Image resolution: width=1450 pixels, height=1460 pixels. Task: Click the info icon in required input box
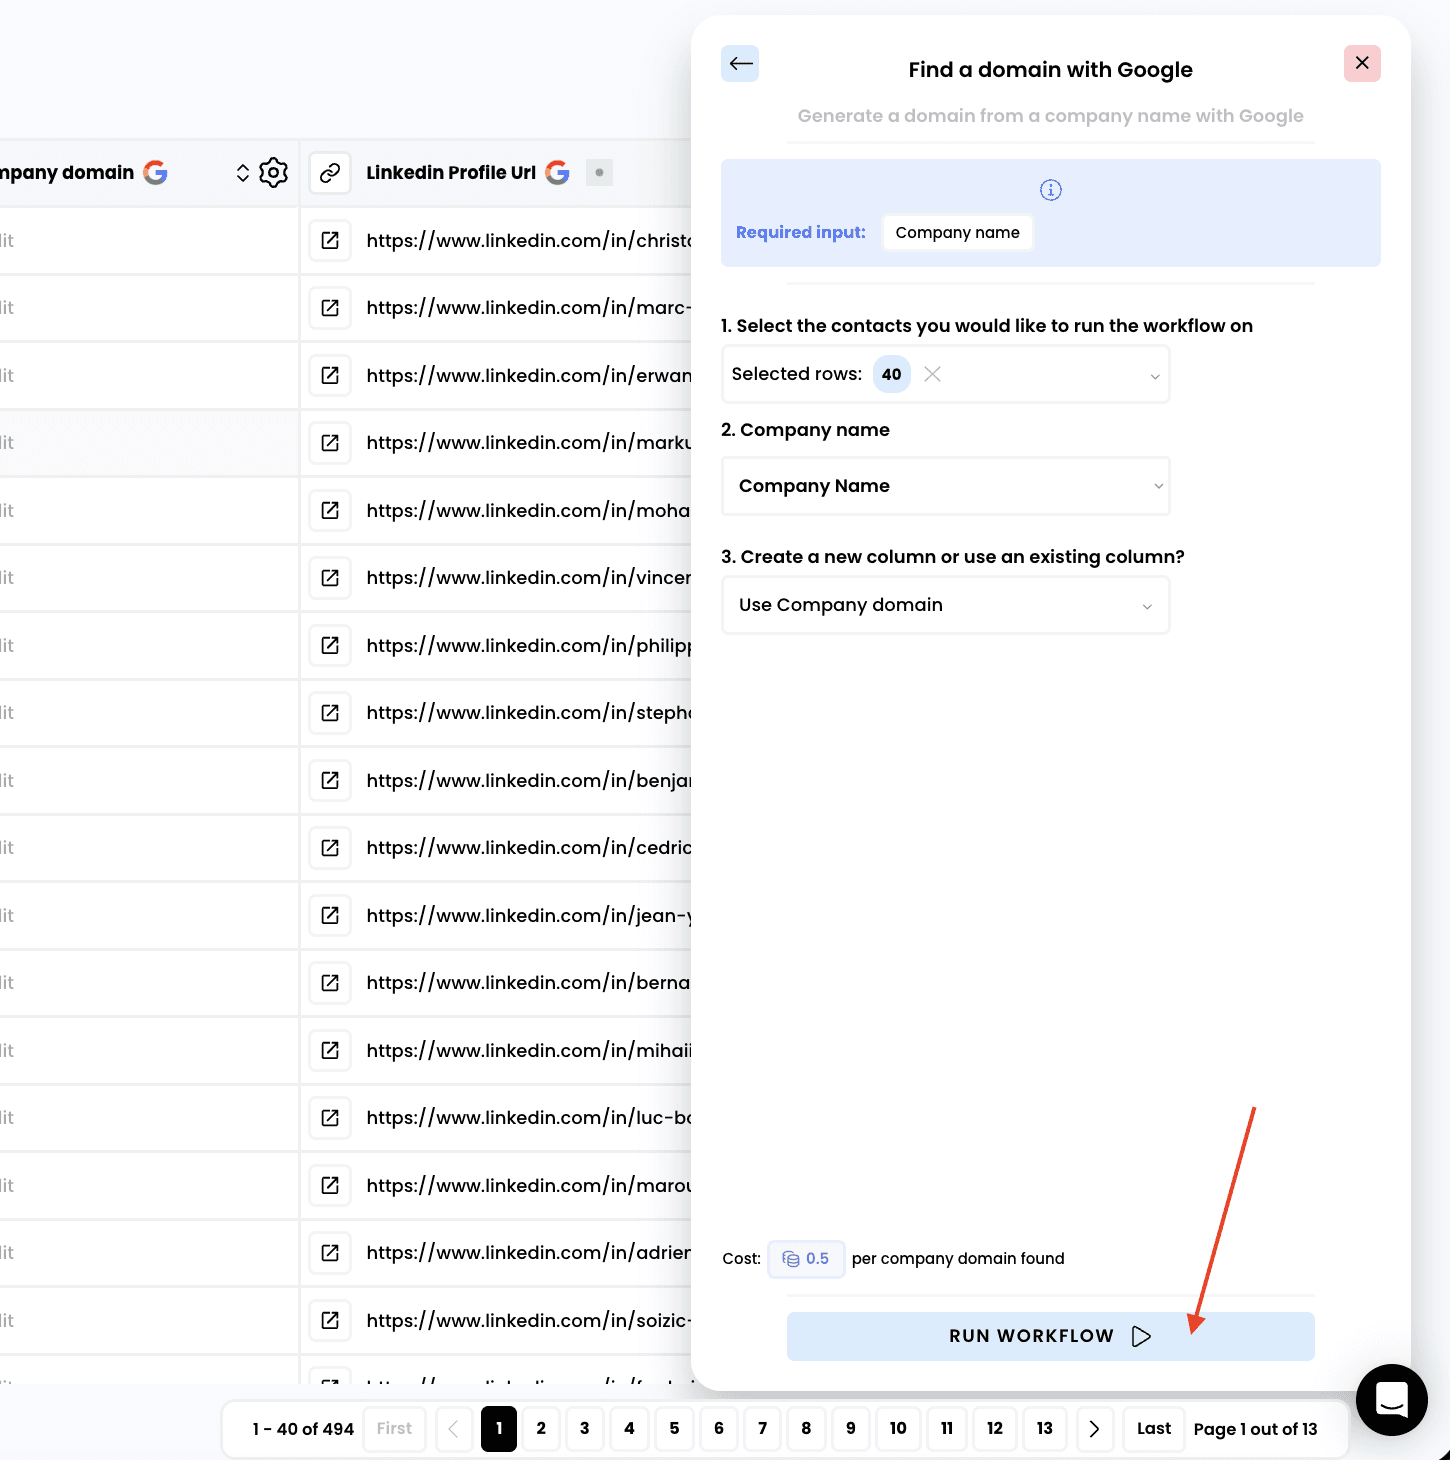click(x=1050, y=190)
